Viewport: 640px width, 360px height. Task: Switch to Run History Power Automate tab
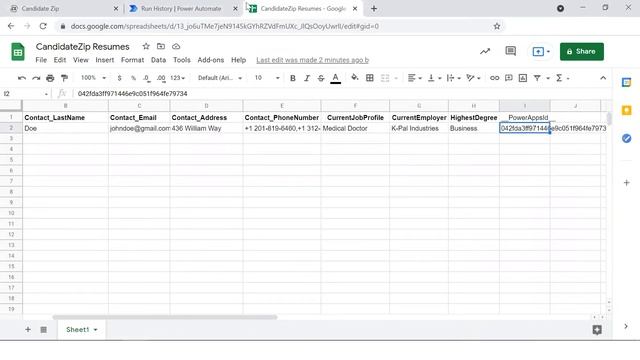point(181,9)
